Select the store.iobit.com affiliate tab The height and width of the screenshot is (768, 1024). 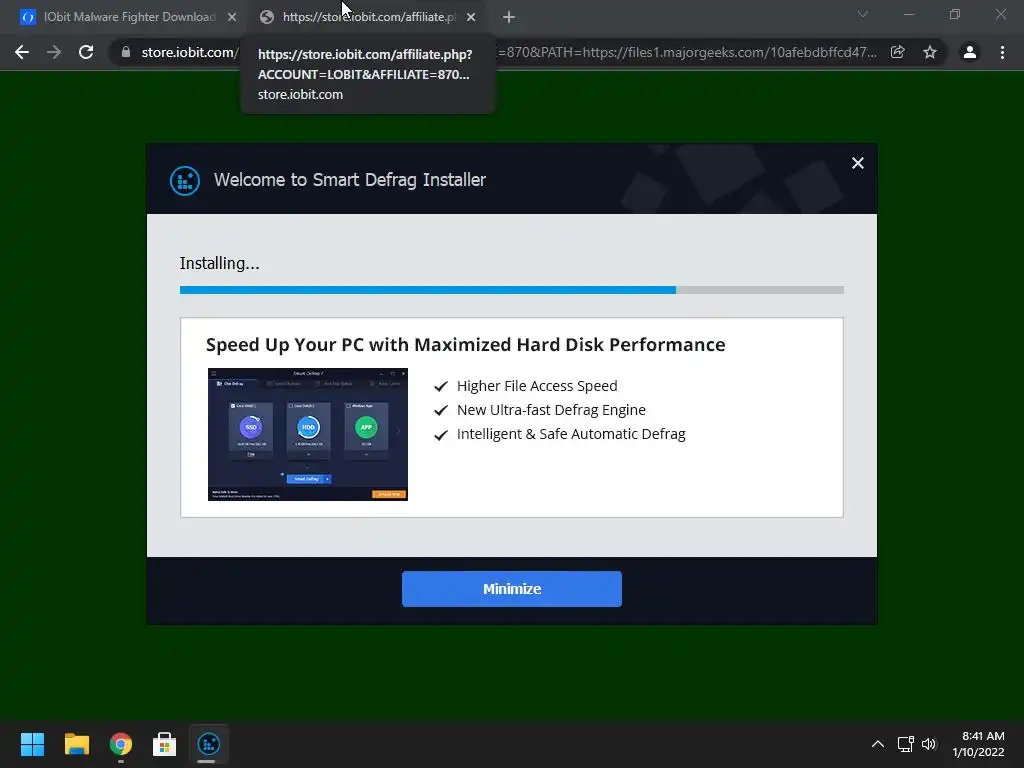click(369, 17)
